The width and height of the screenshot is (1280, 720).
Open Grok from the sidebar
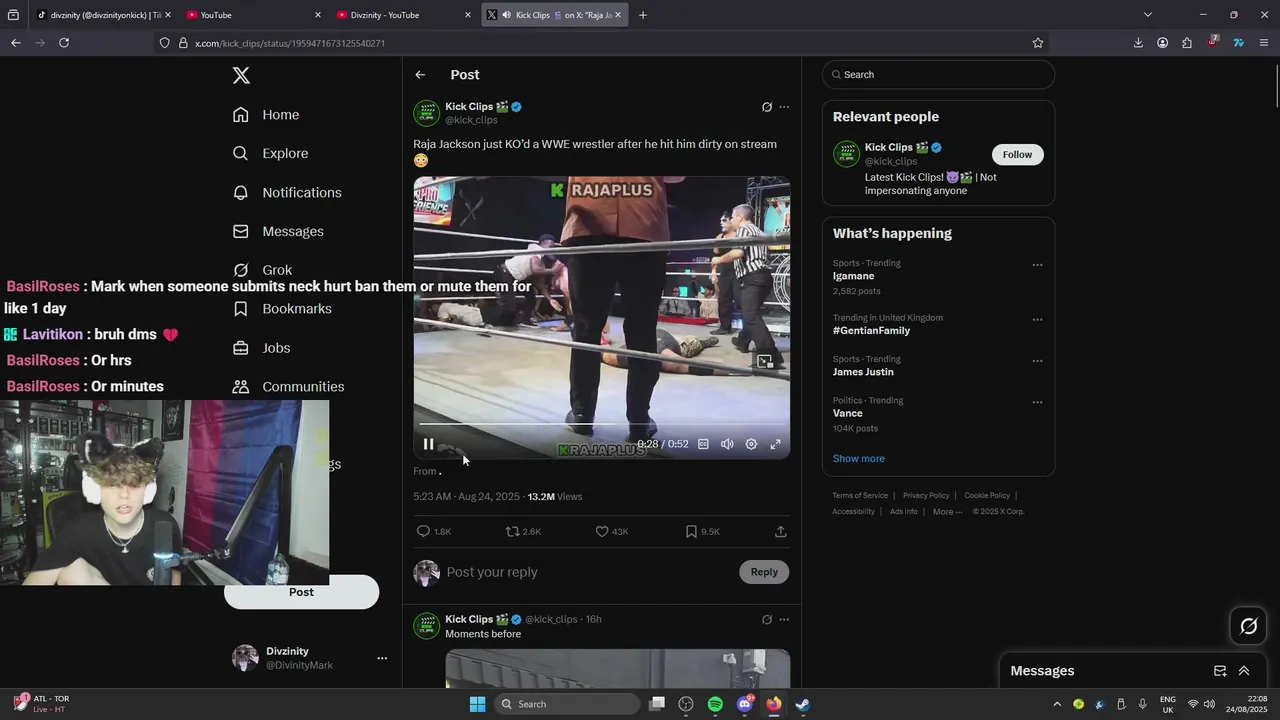tap(262, 270)
